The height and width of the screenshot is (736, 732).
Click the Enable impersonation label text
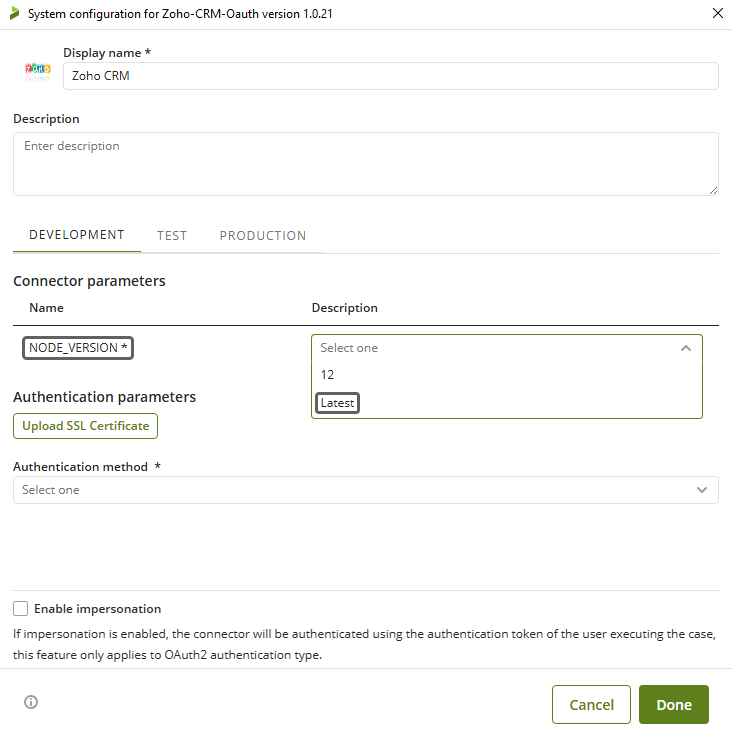pos(98,609)
